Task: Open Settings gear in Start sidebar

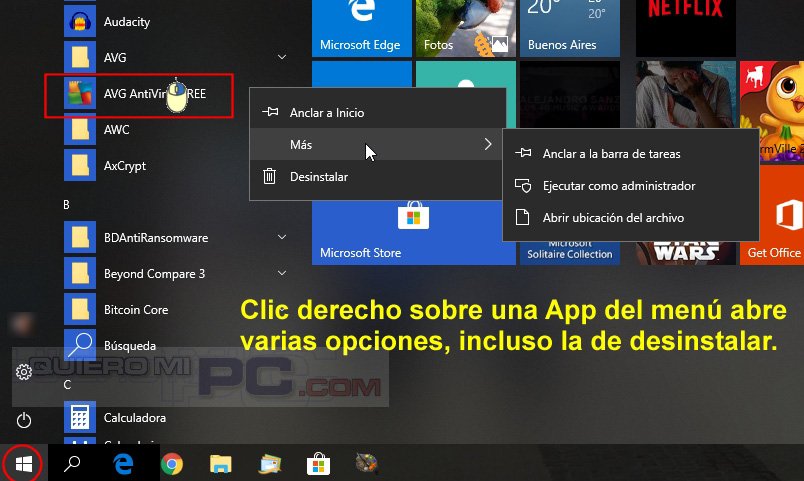Action: (x=24, y=372)
